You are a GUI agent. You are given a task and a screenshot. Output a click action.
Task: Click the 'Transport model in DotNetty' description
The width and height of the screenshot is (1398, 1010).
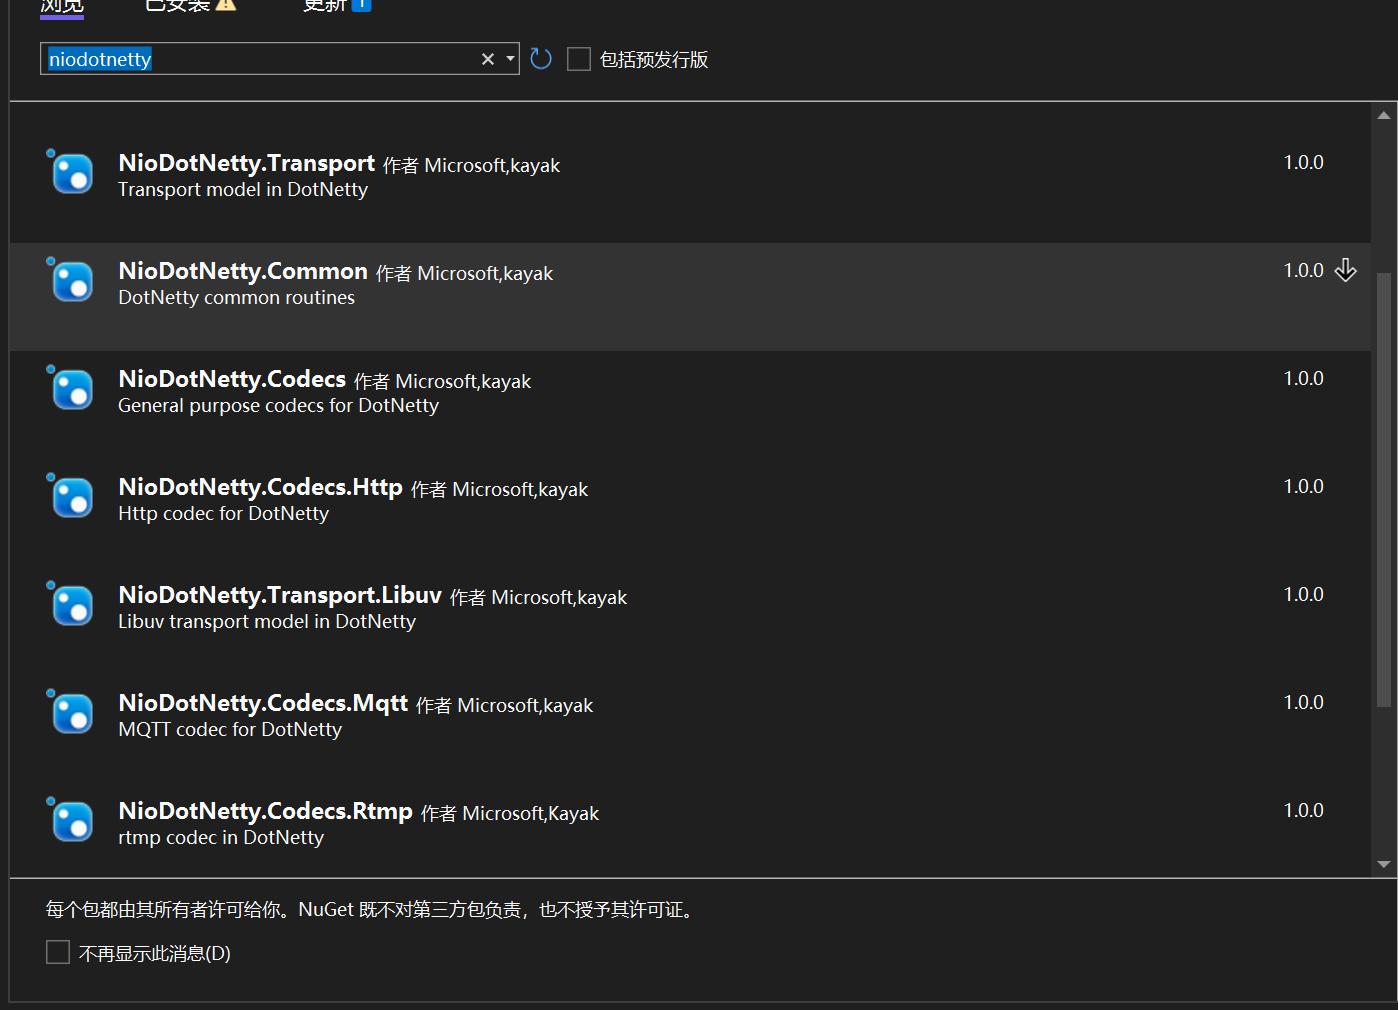[243, 190]
